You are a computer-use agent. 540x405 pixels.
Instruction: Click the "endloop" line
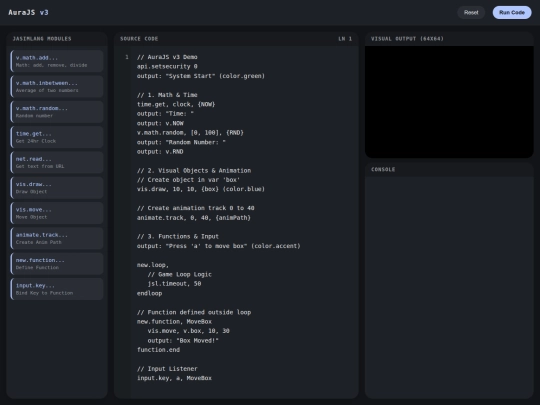(149, 293)
